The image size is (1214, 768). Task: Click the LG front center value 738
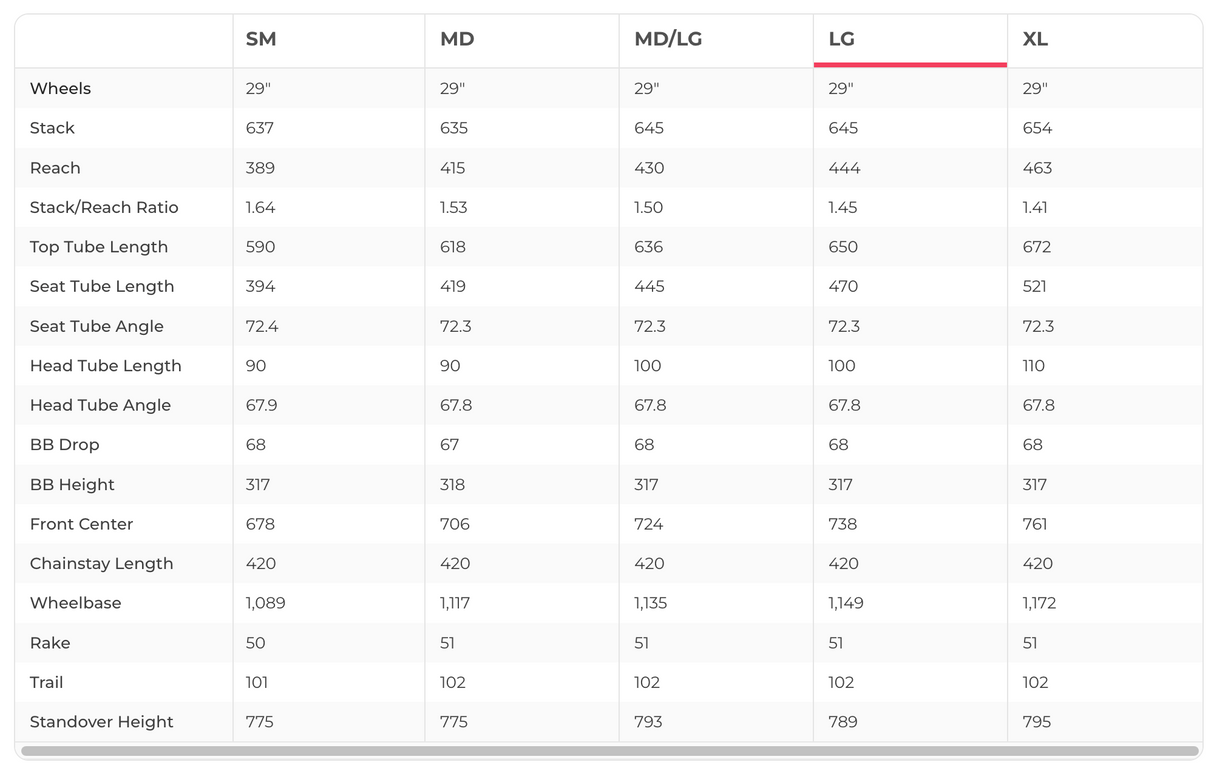pos(843,524)
